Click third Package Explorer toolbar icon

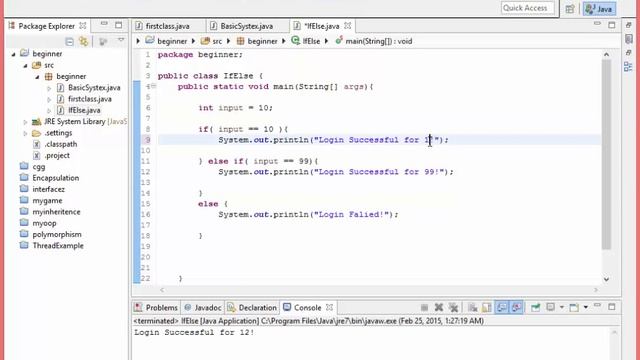point(103,41)
